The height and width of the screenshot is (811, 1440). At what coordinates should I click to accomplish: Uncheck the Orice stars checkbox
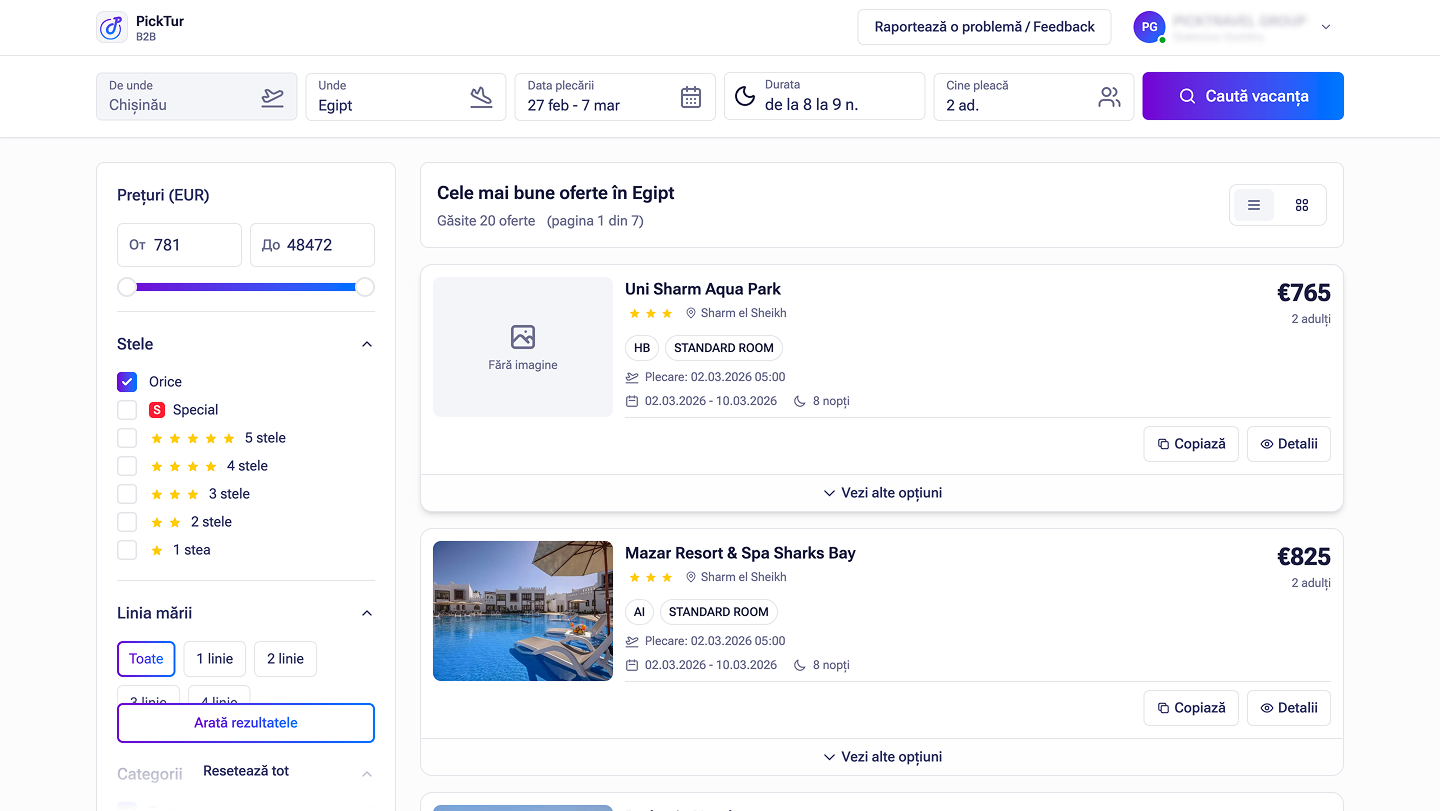(127, 382)
